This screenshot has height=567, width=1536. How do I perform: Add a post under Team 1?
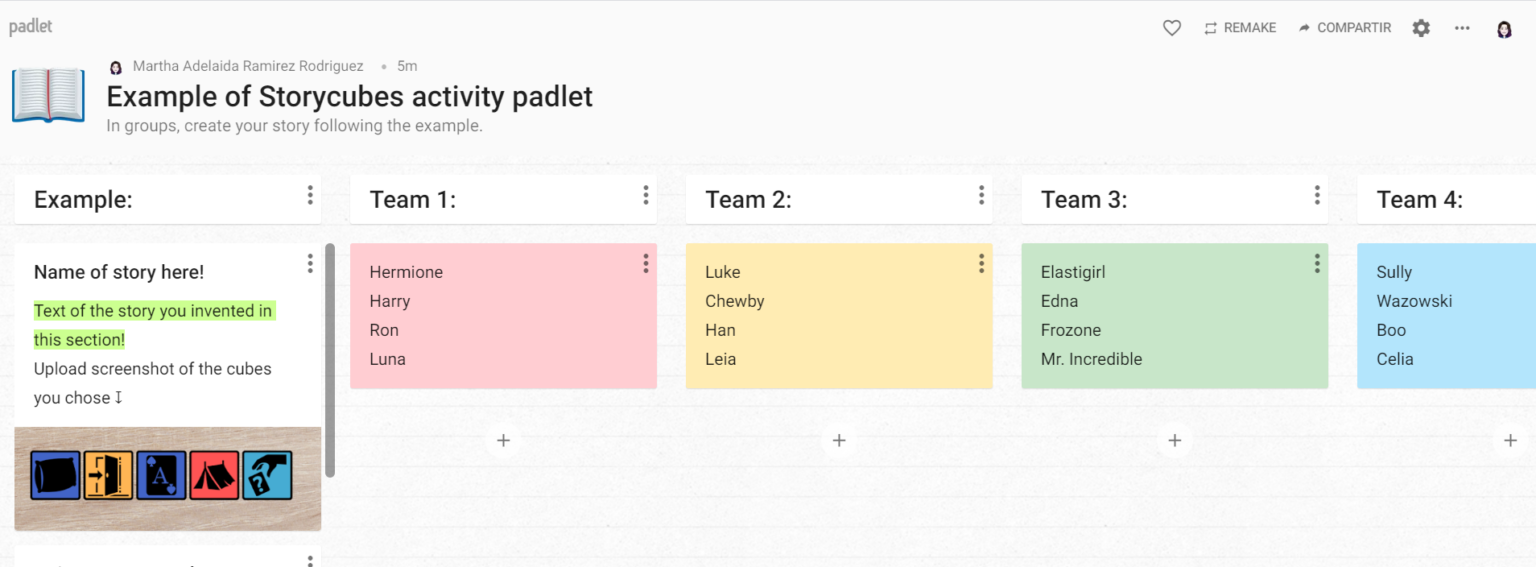(503, 440)
